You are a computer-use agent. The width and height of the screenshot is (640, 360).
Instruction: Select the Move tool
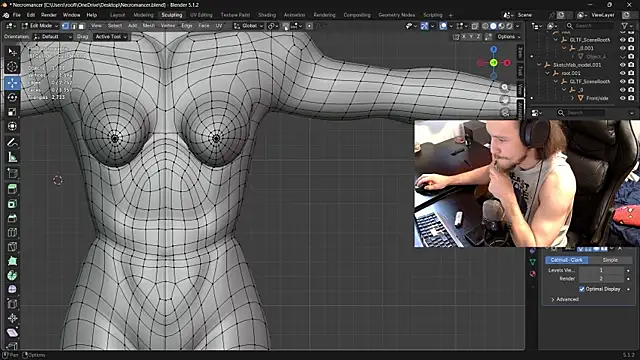point(13,83)
